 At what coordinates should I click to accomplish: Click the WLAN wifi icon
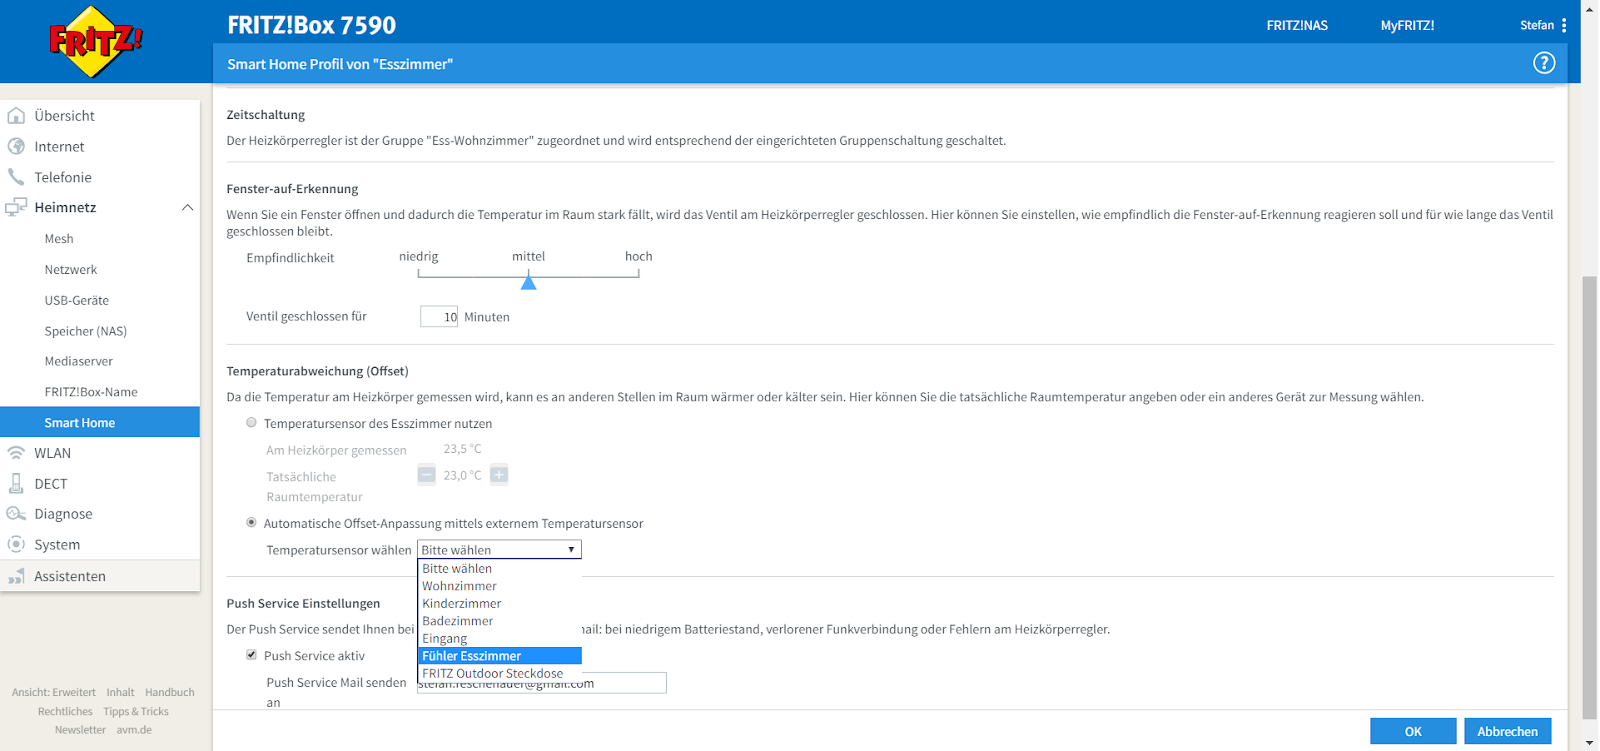point(16,453)
